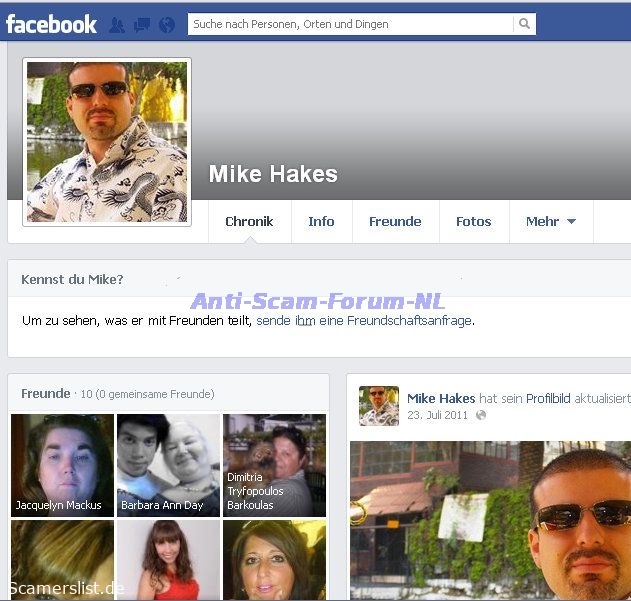Open Jacquelyn Mackus friend thumbnail

62,465
